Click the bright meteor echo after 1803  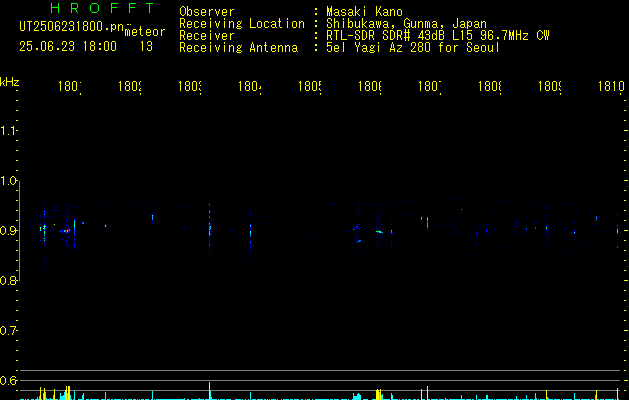tap(209, 228)
